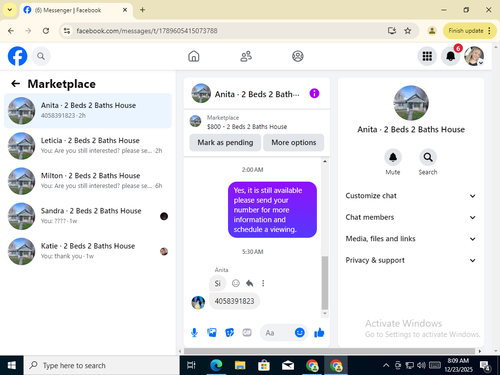The height and width of the screenshot is (375, 500).
Task: Go back from Marketplace chats list
Action: pos(16,84)
